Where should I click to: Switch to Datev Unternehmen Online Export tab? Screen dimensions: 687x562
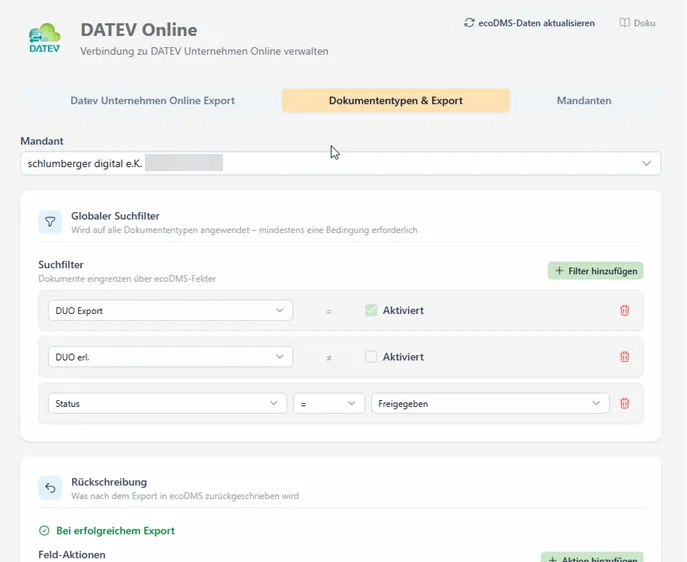pyautogui.click(x=152, y=101)
